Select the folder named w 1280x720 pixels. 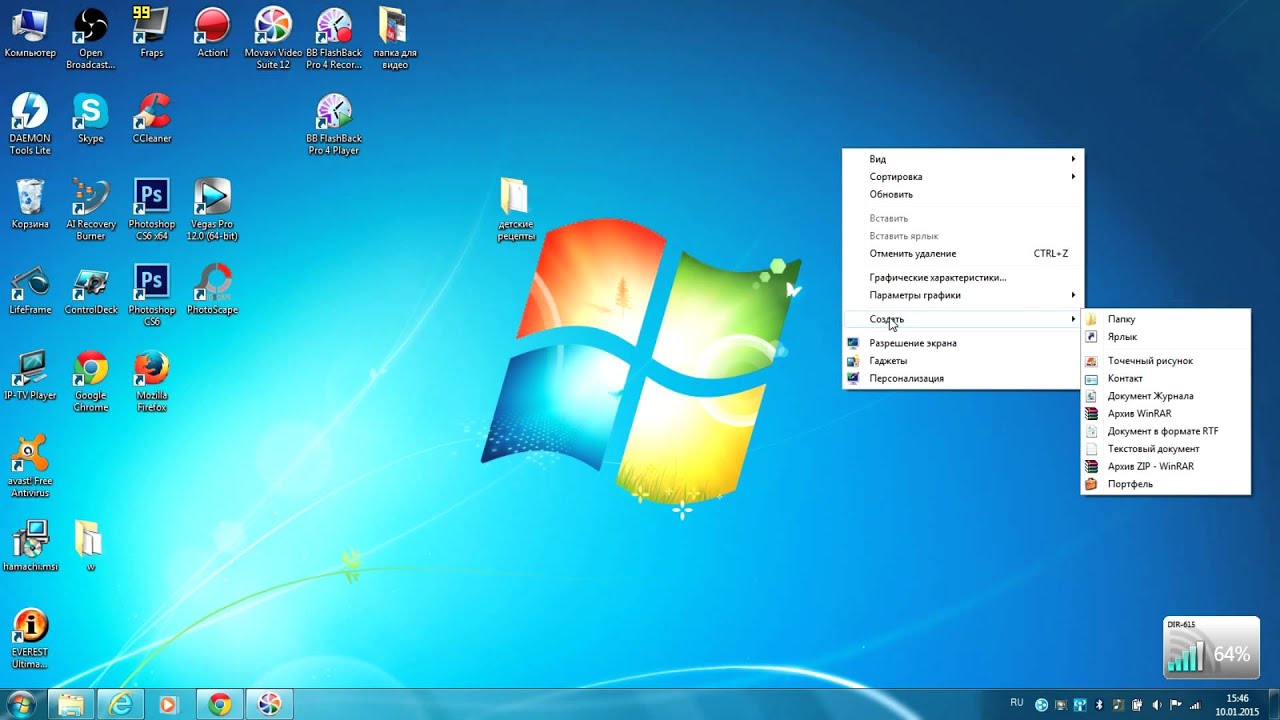90,546
